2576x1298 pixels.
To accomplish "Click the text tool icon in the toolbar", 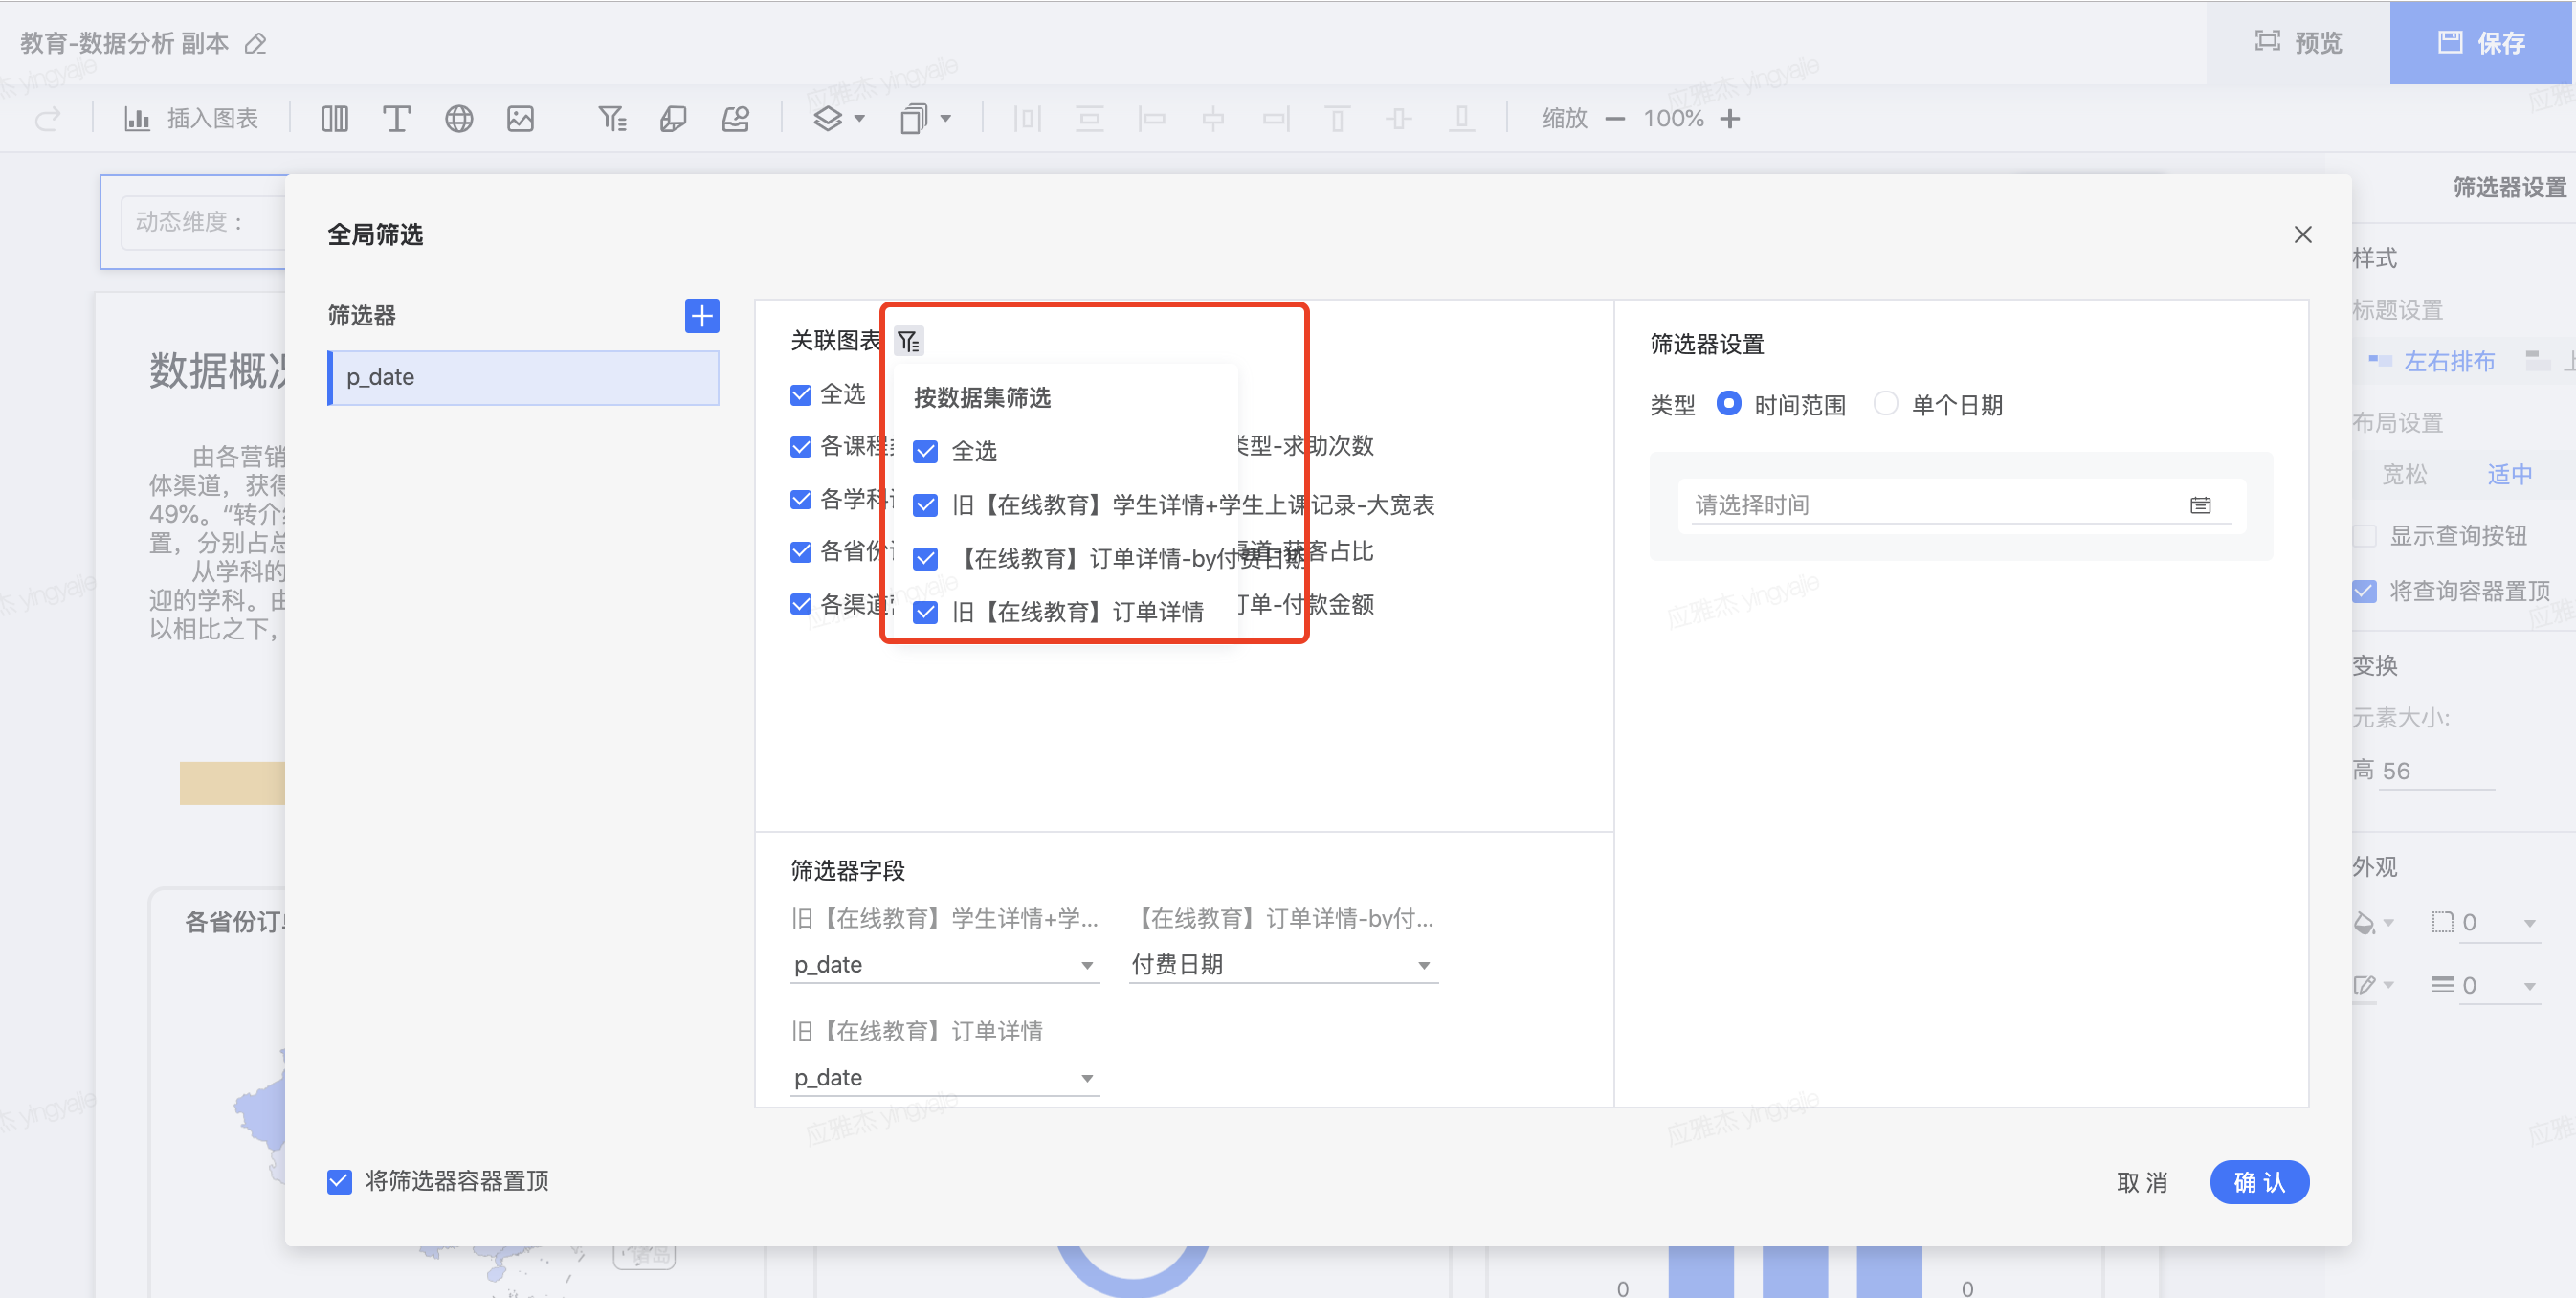I will [x=396, y=119].
